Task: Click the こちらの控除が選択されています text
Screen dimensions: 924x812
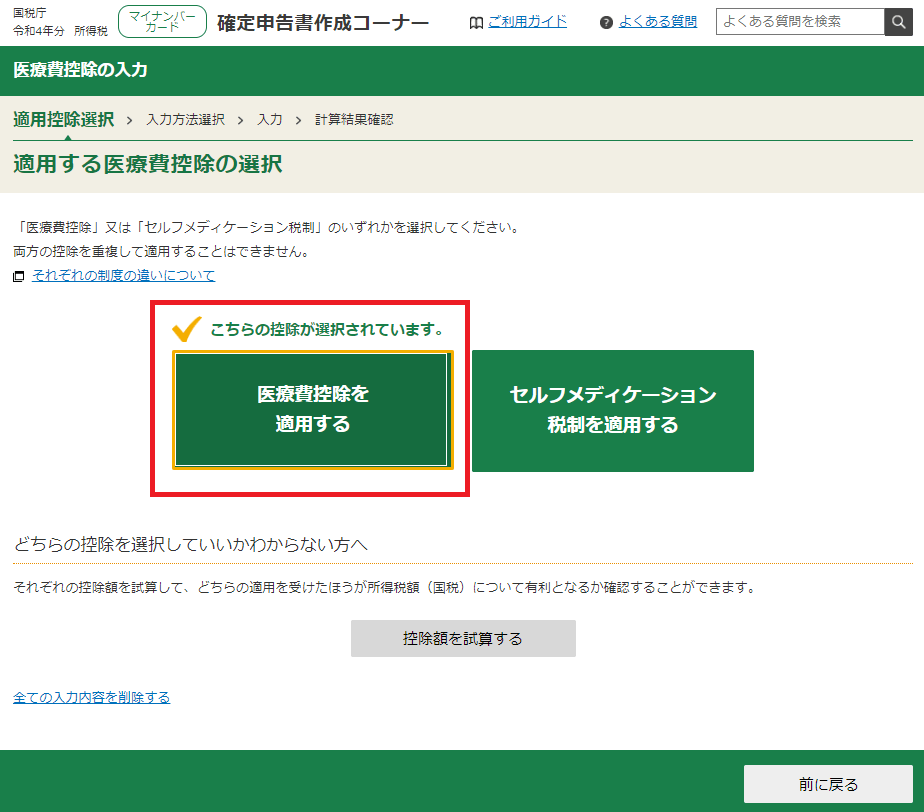Action: pyautogui.click(x=327, y=329)
